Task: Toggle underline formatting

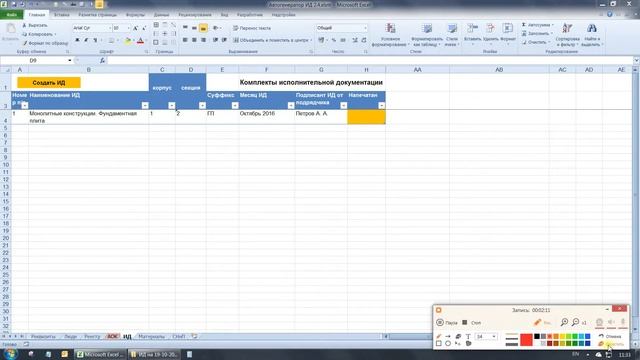Action: click(x=95, y=40)
